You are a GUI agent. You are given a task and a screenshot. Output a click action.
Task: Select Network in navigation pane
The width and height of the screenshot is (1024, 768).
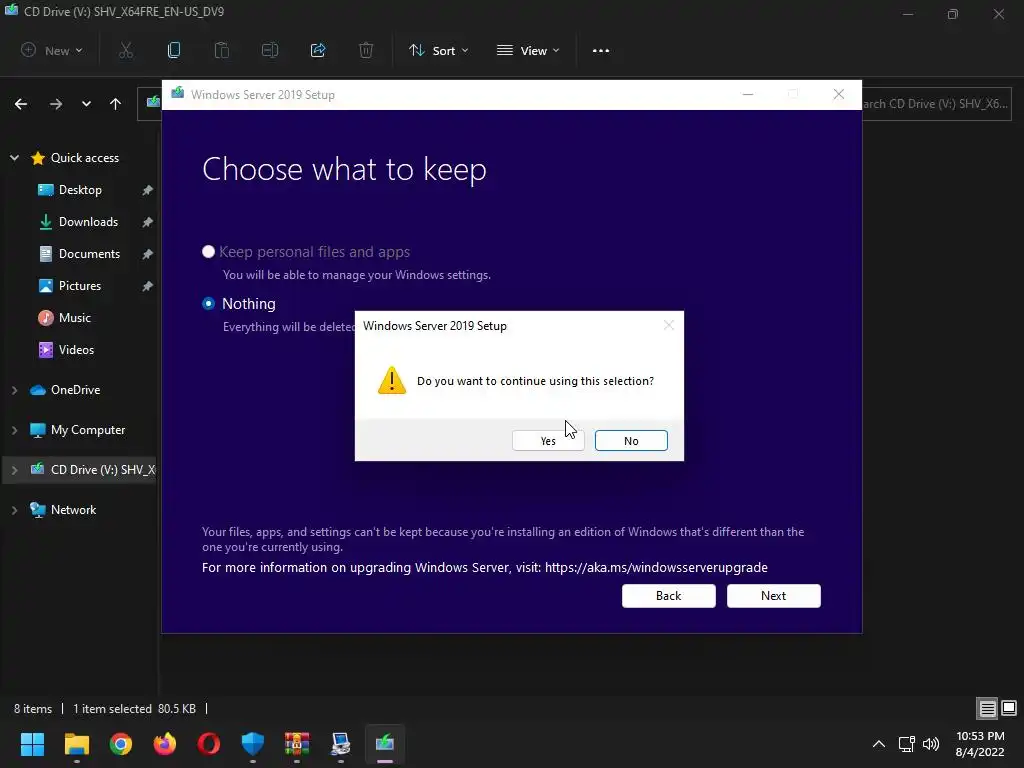pyautogui.click(x=73, y=509)
